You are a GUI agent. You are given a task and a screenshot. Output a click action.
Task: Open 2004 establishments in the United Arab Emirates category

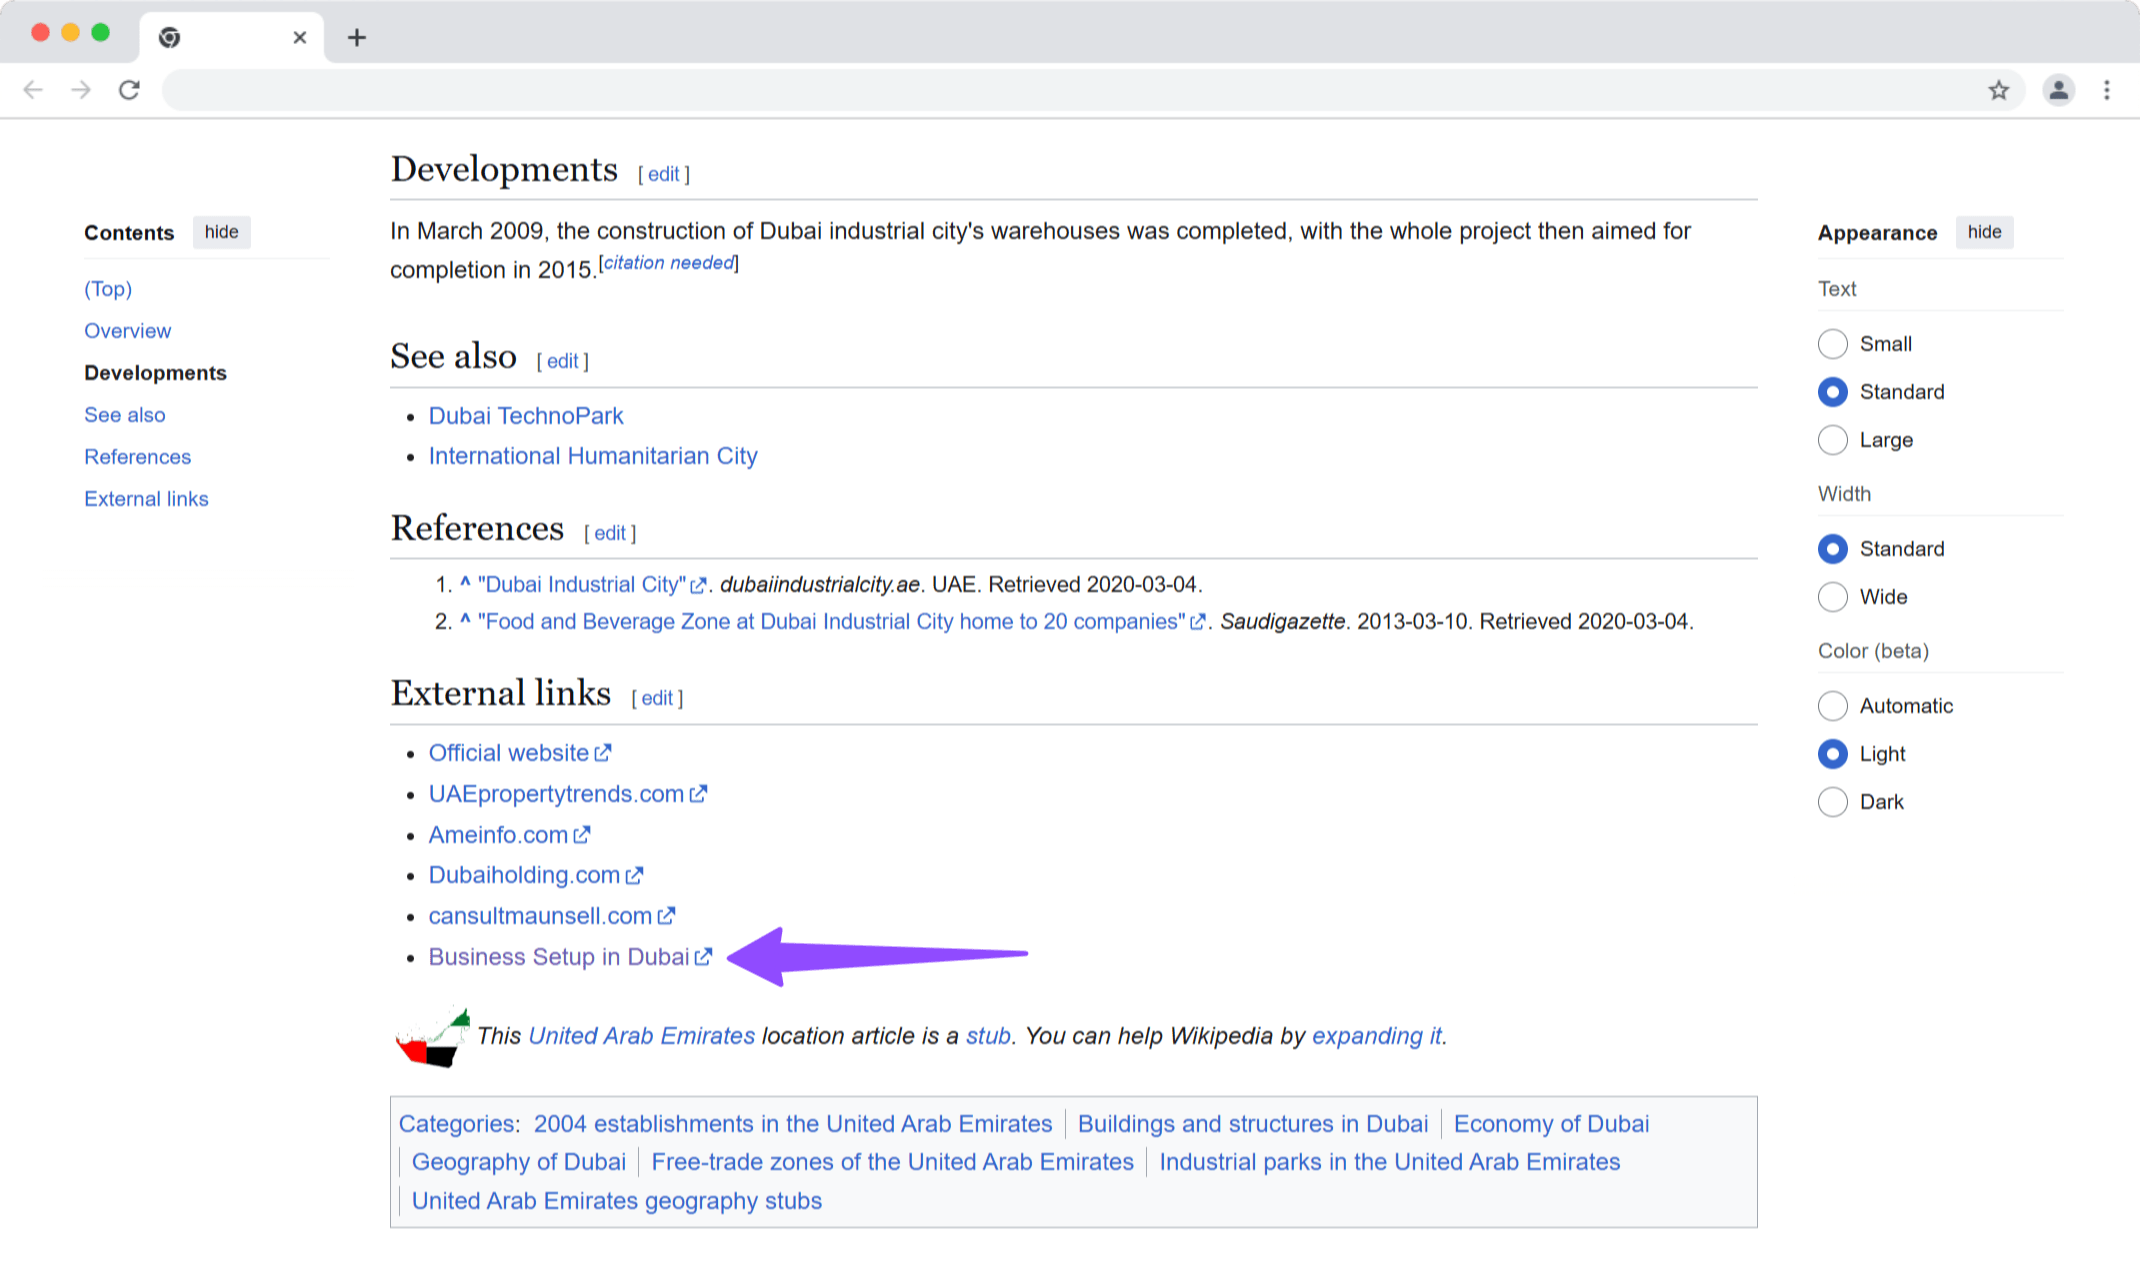(793, 1124)
